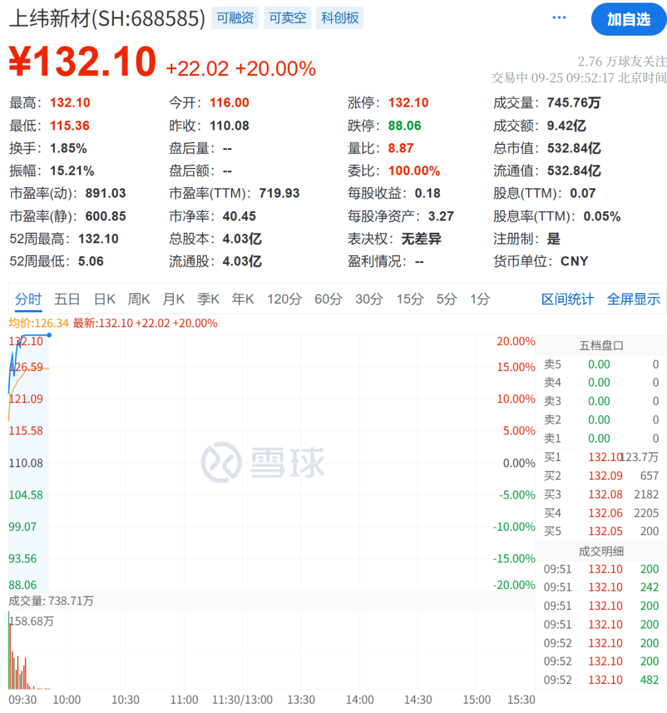The width and height of the screenshot is (667, 713).
Task: Click the current price ¥132.10
Action: coord(83,61)
